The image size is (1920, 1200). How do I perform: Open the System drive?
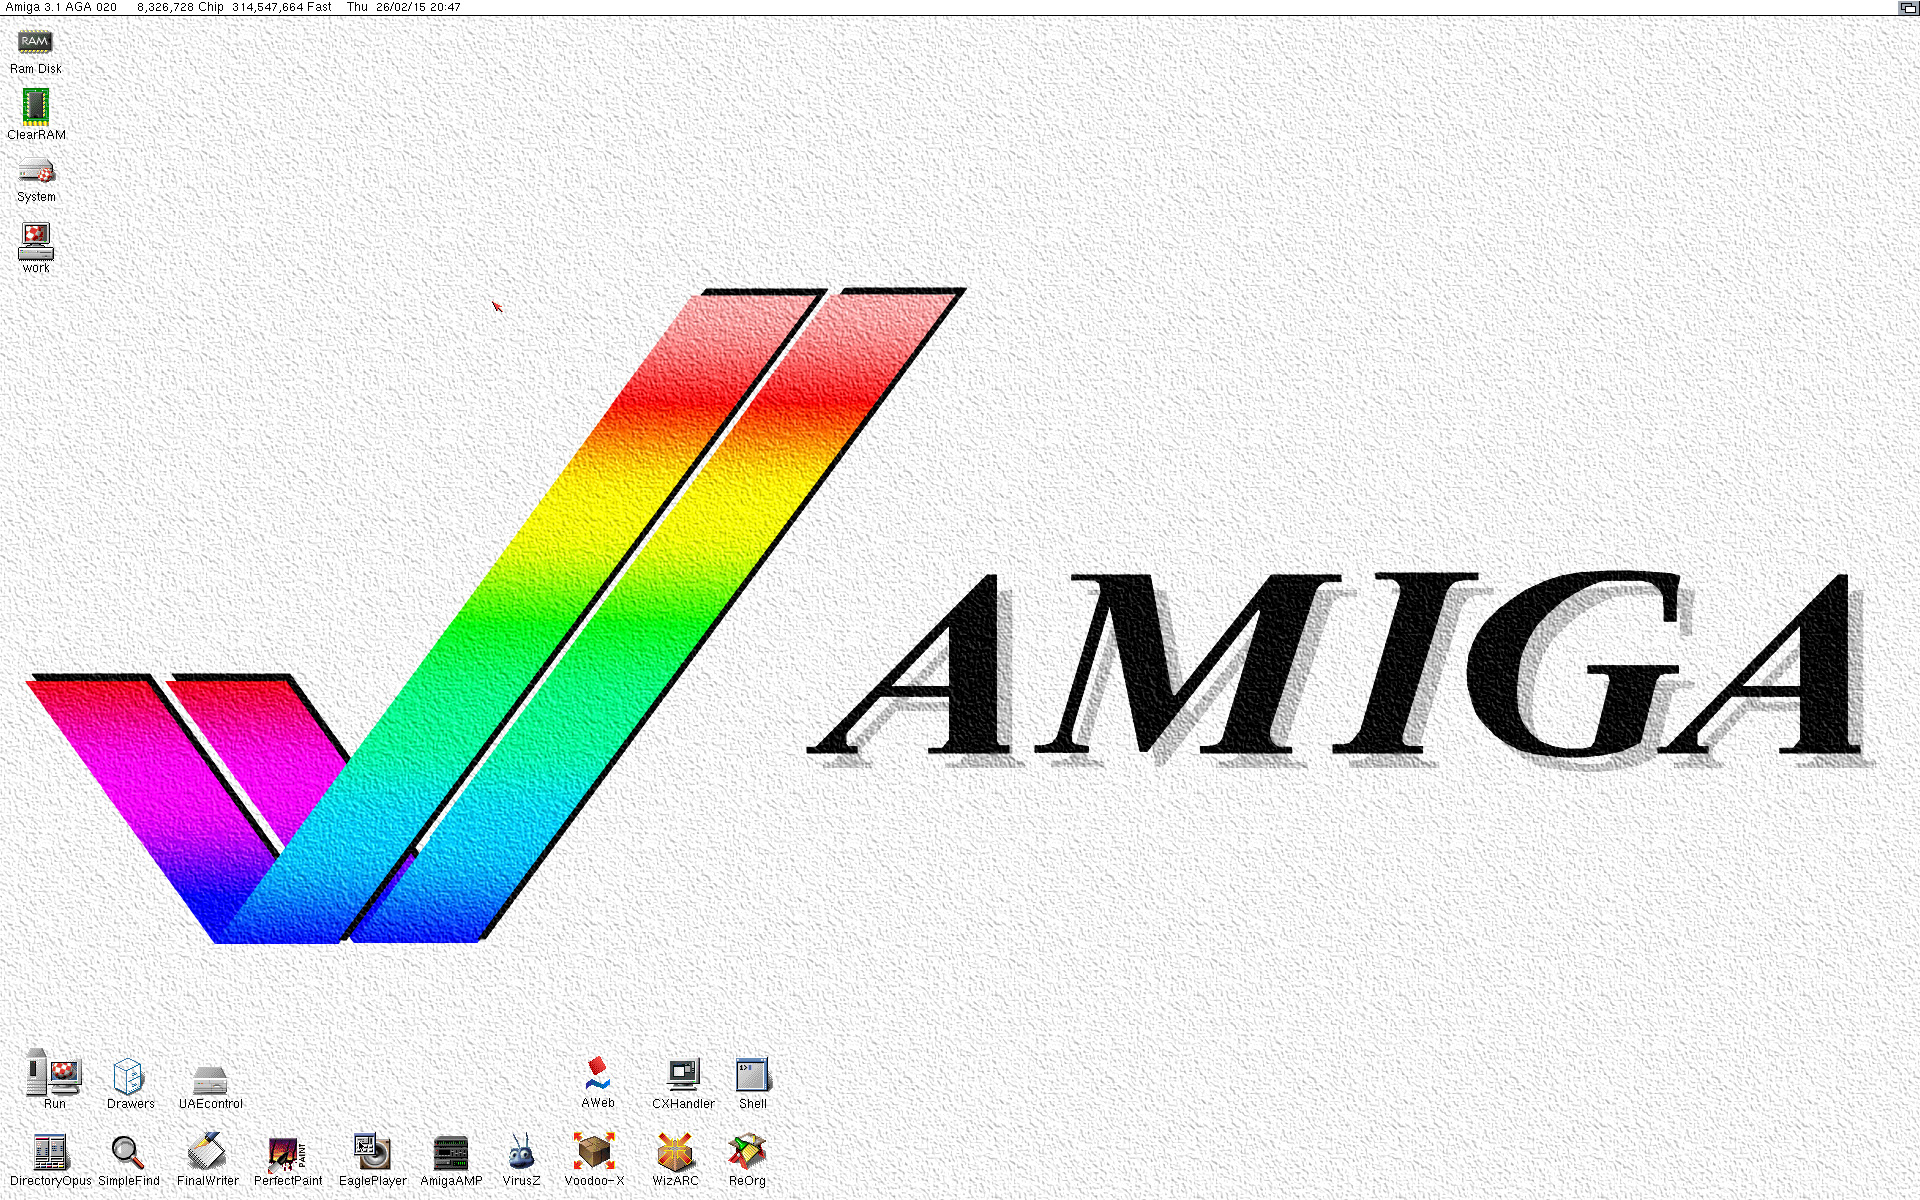point(35,172)
